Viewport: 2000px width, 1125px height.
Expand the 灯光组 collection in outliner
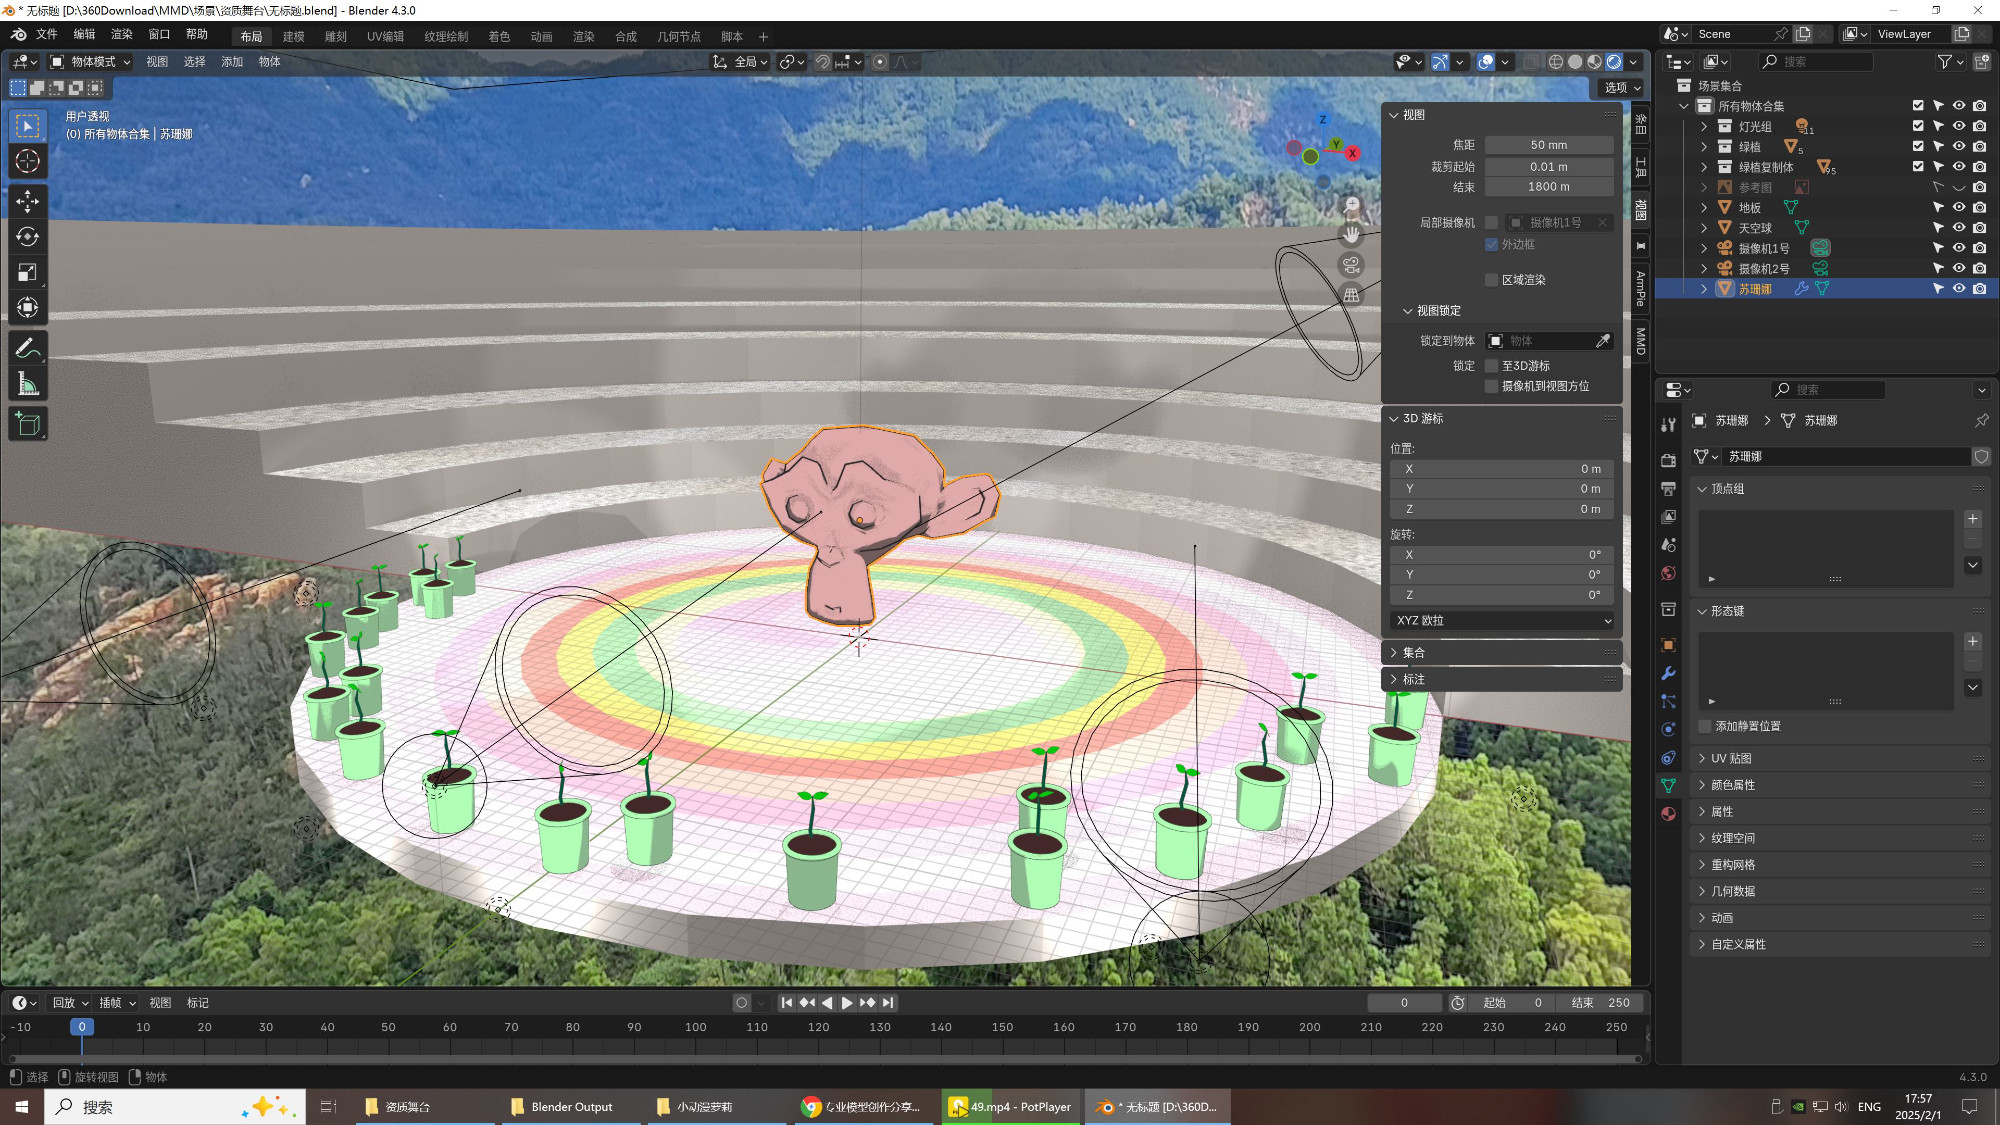click(x=1704, y=127)
